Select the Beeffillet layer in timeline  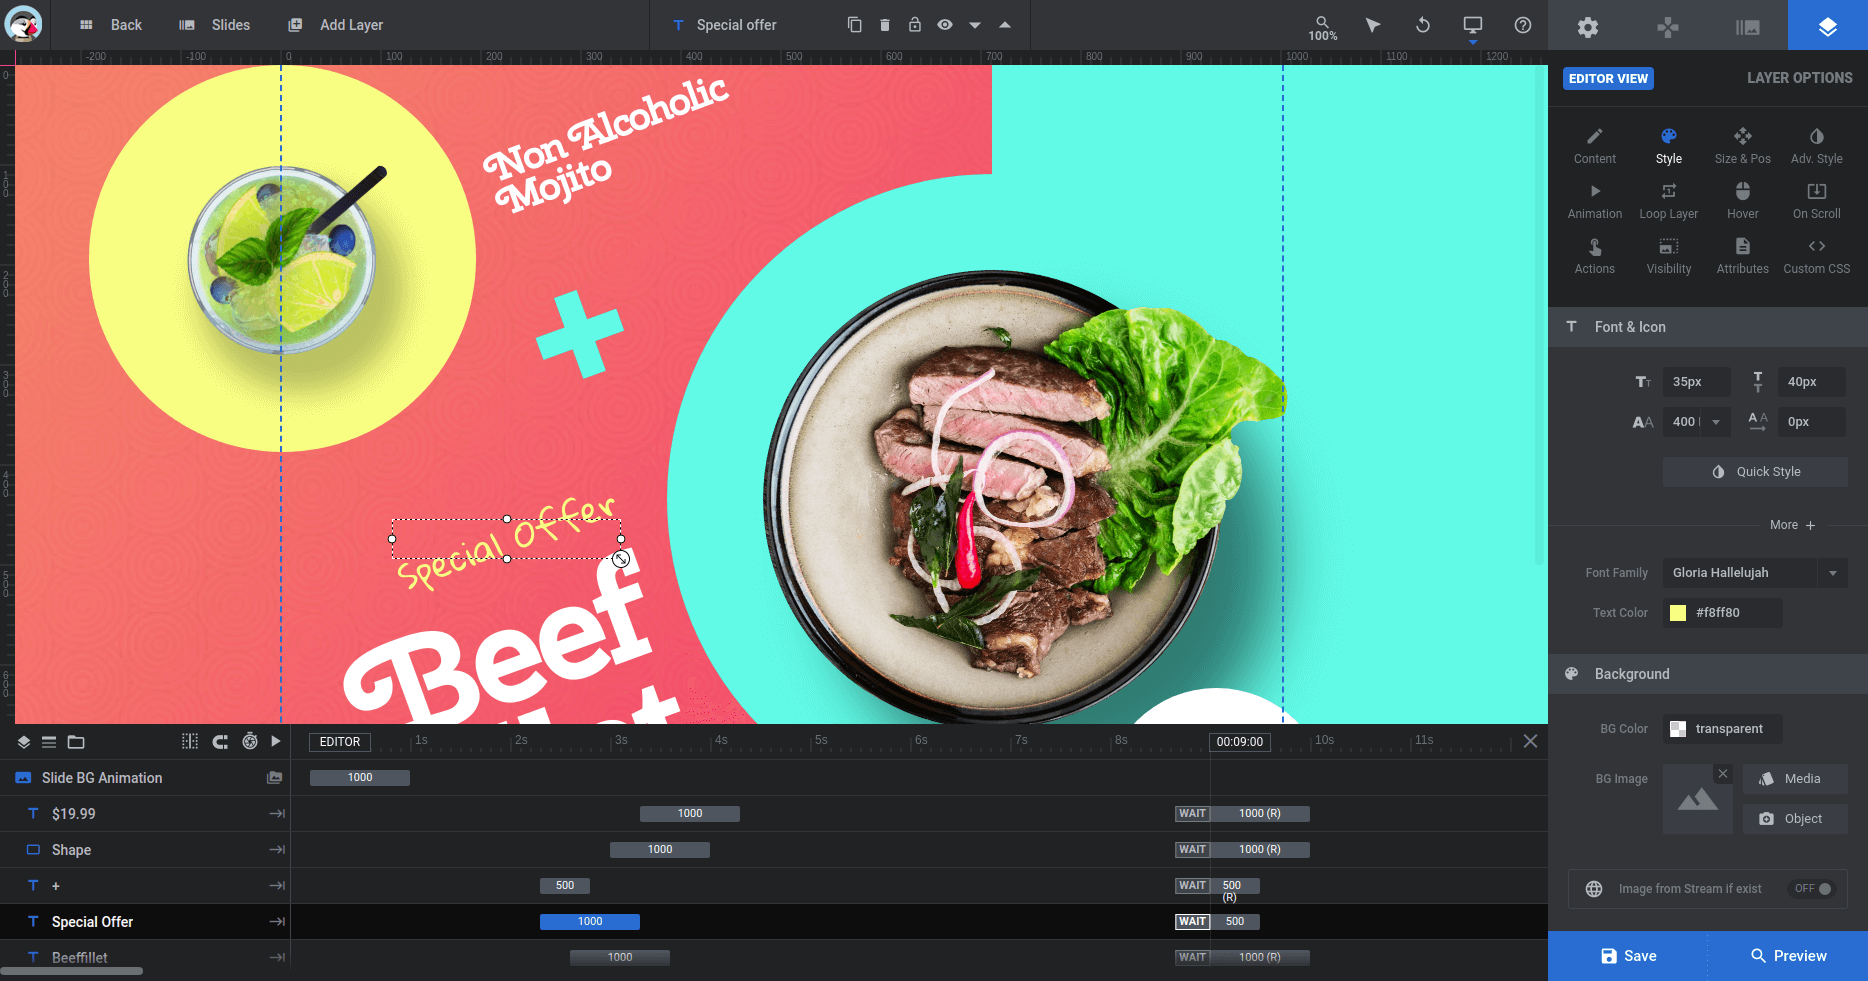[x=80, y=957]
